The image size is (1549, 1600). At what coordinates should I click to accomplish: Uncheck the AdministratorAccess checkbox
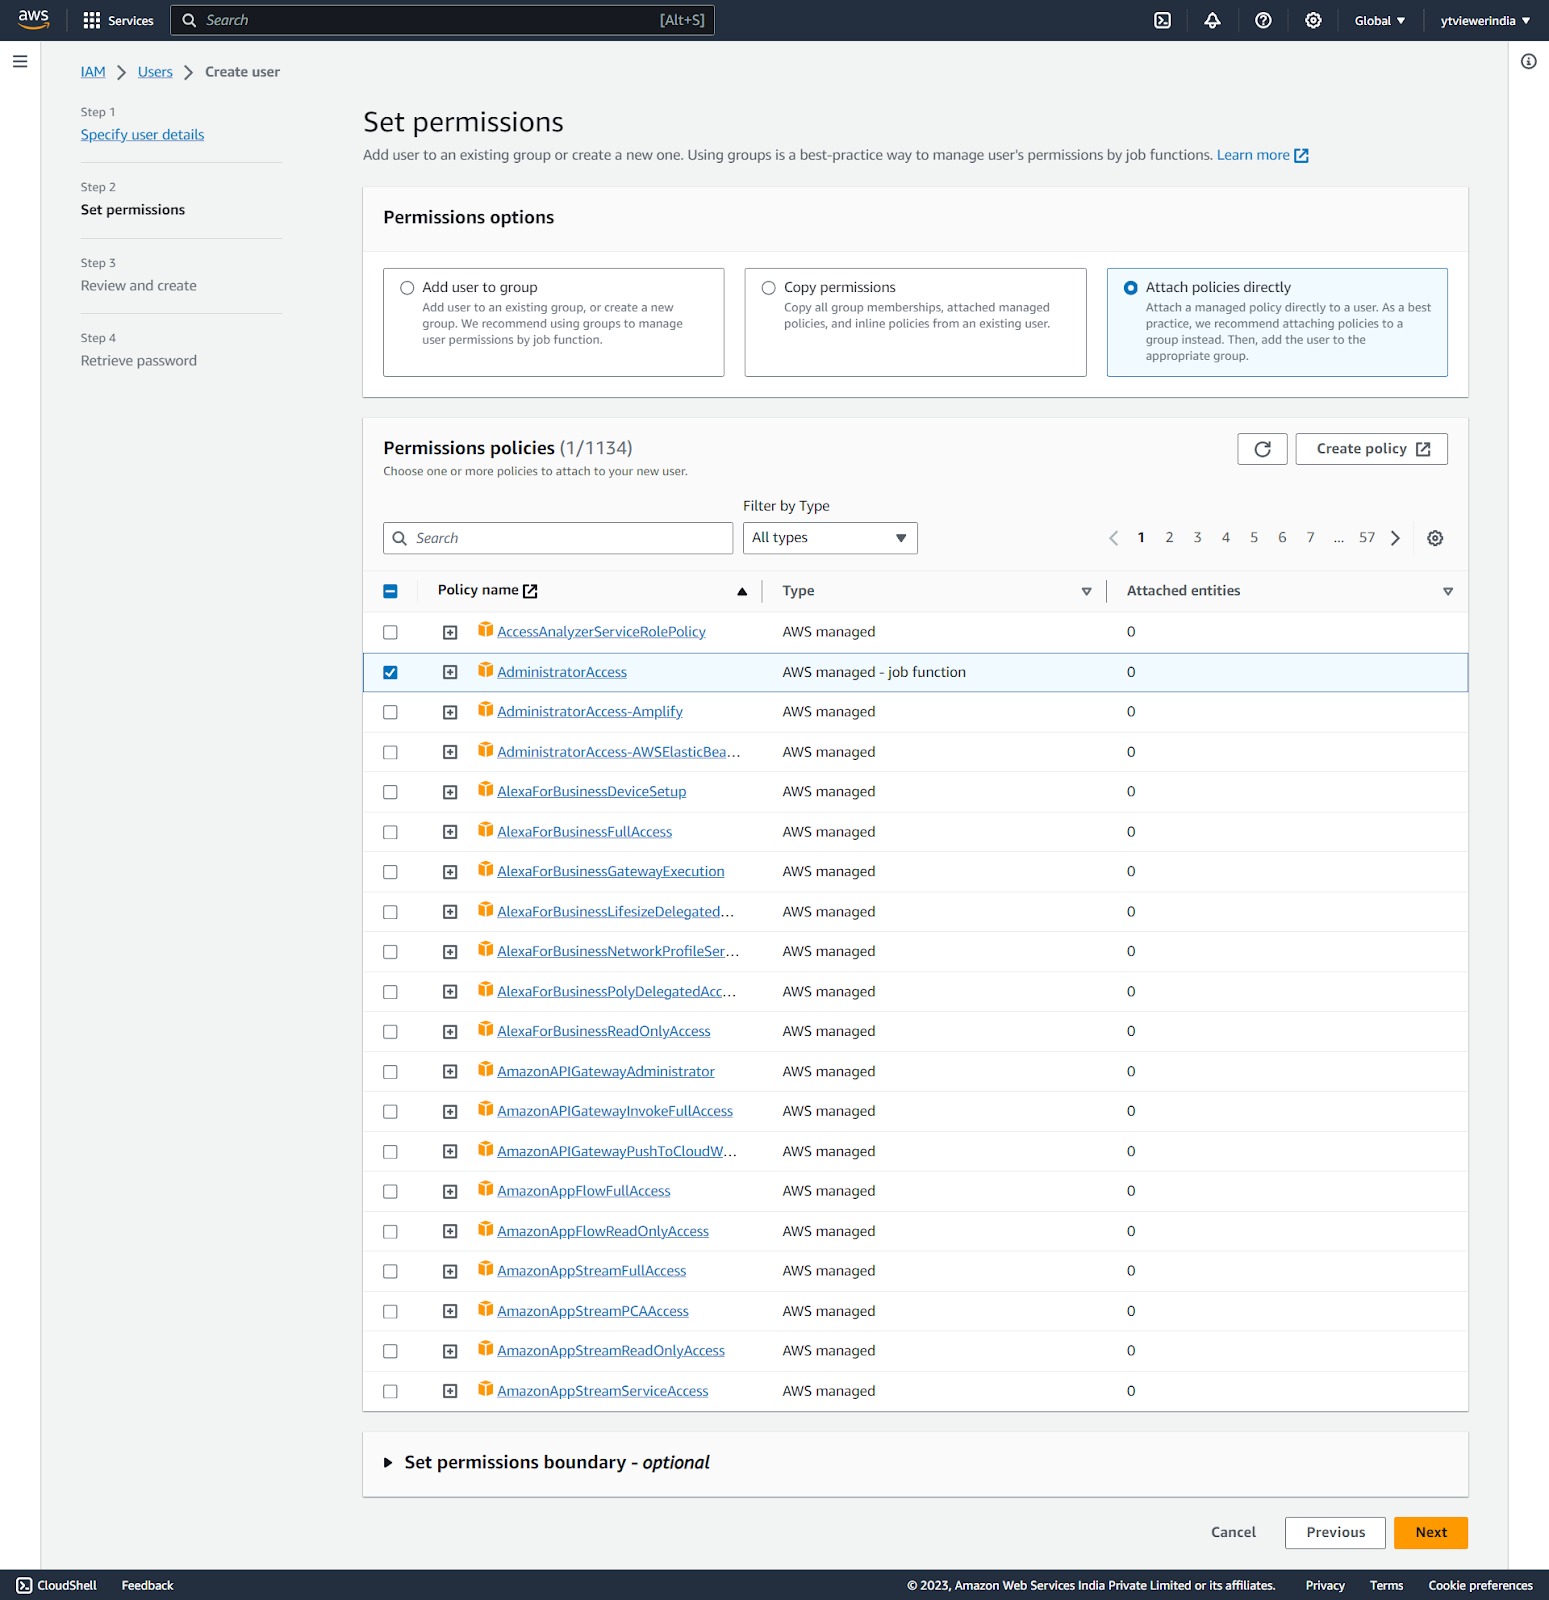pos(390,672)
